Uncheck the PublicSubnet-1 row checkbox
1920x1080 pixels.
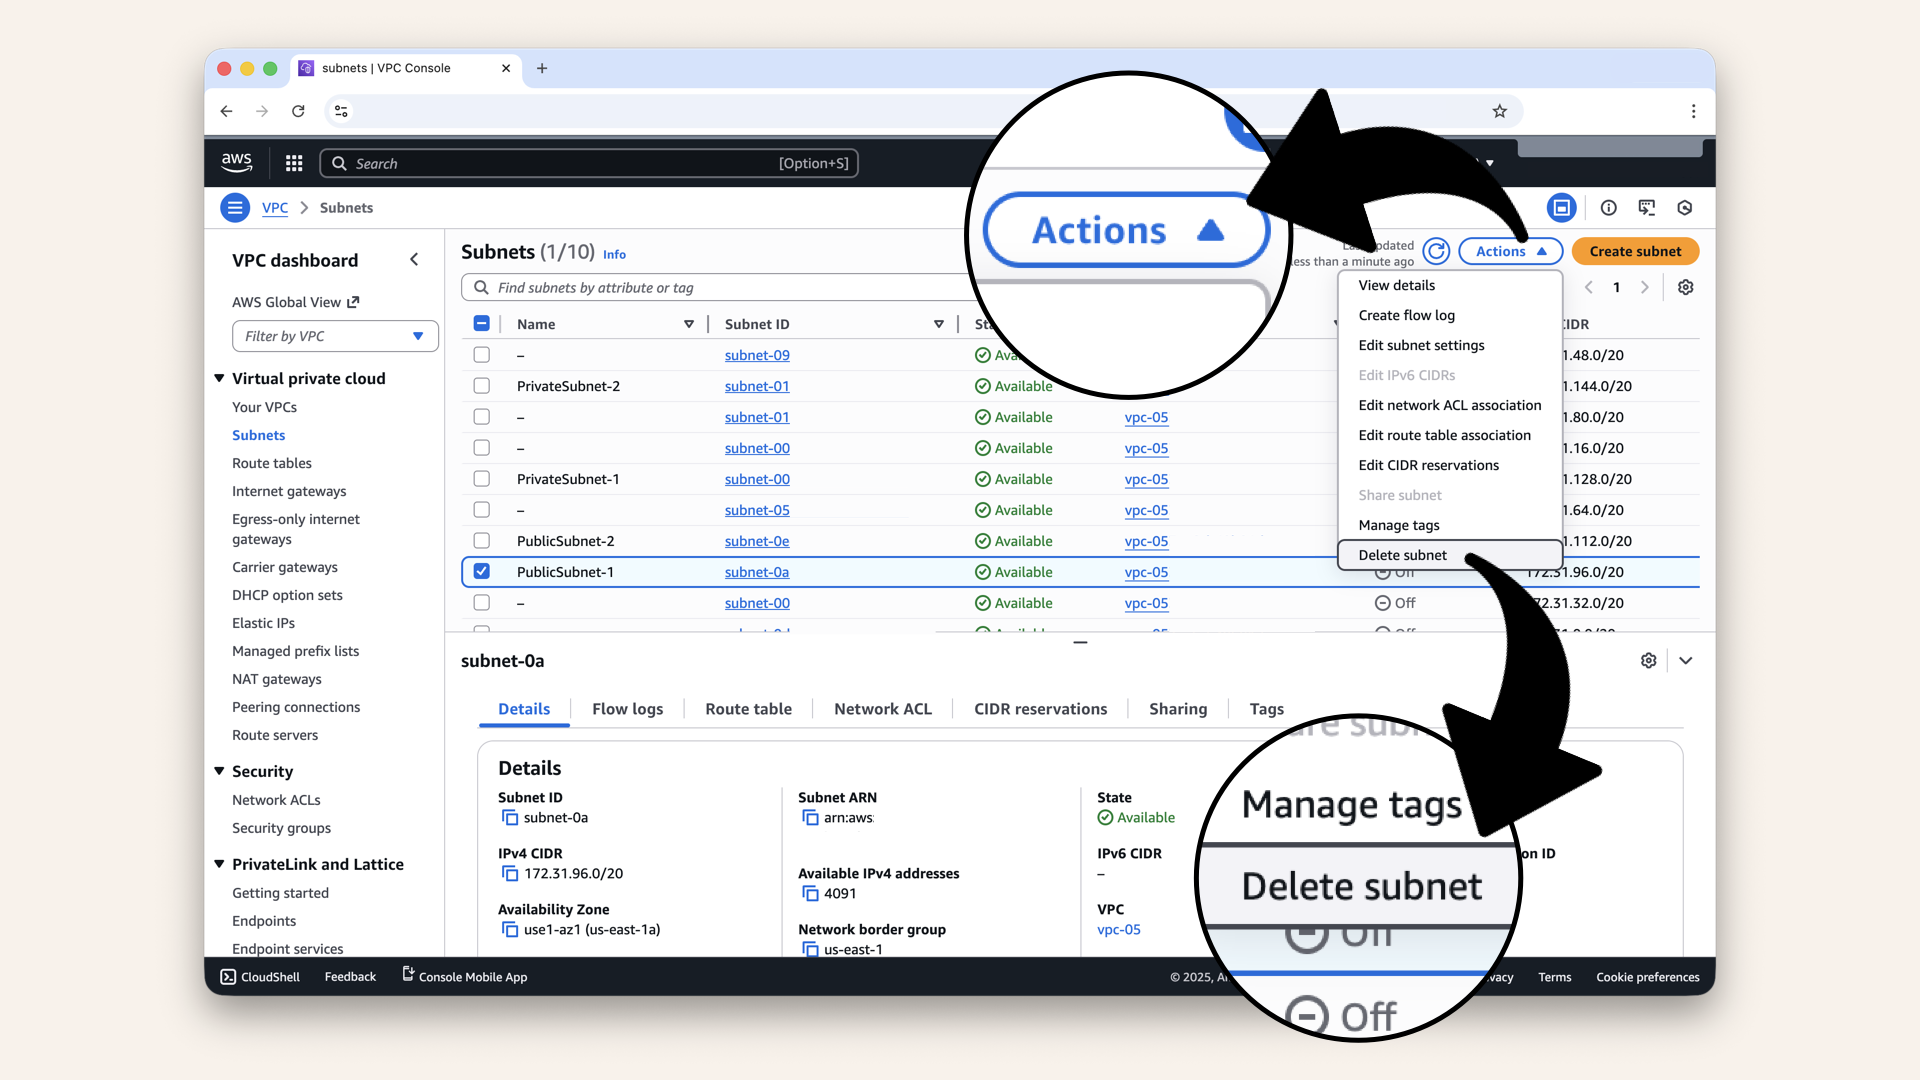pyautogui.click(x=482, y=572)
